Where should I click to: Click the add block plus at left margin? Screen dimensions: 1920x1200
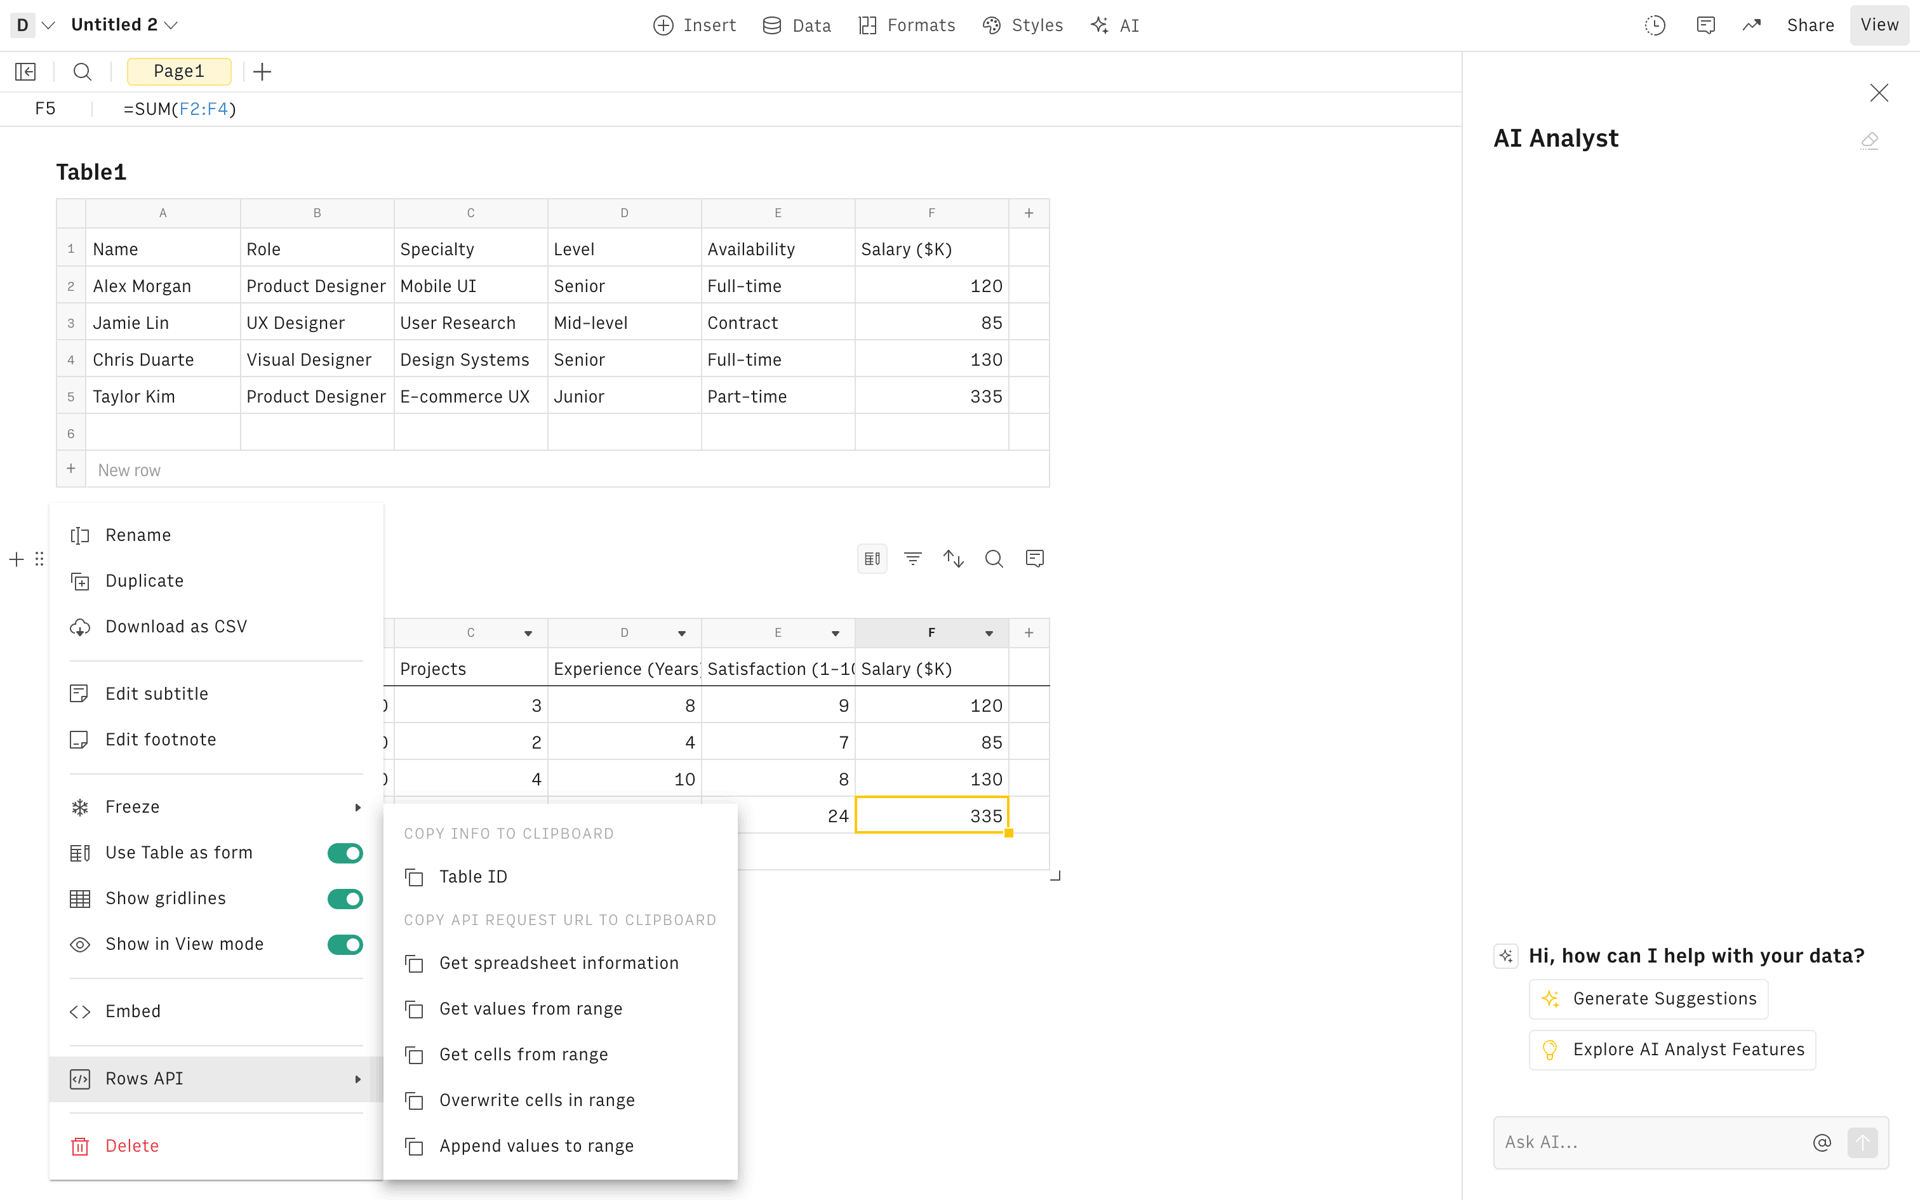[x=16, y=559]
